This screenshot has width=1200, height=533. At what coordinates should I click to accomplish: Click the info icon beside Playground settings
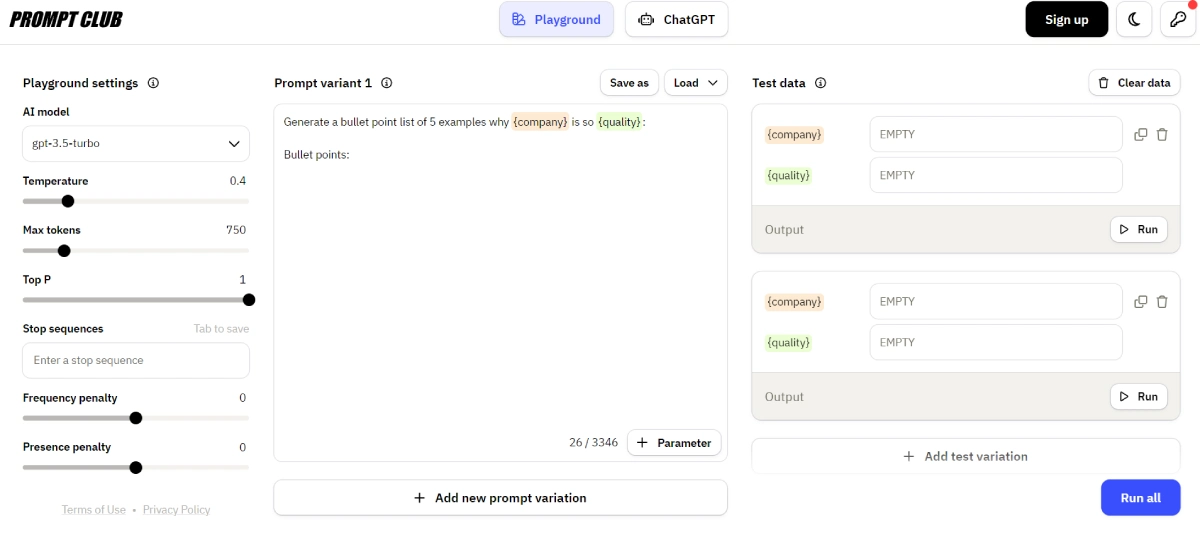153,83
